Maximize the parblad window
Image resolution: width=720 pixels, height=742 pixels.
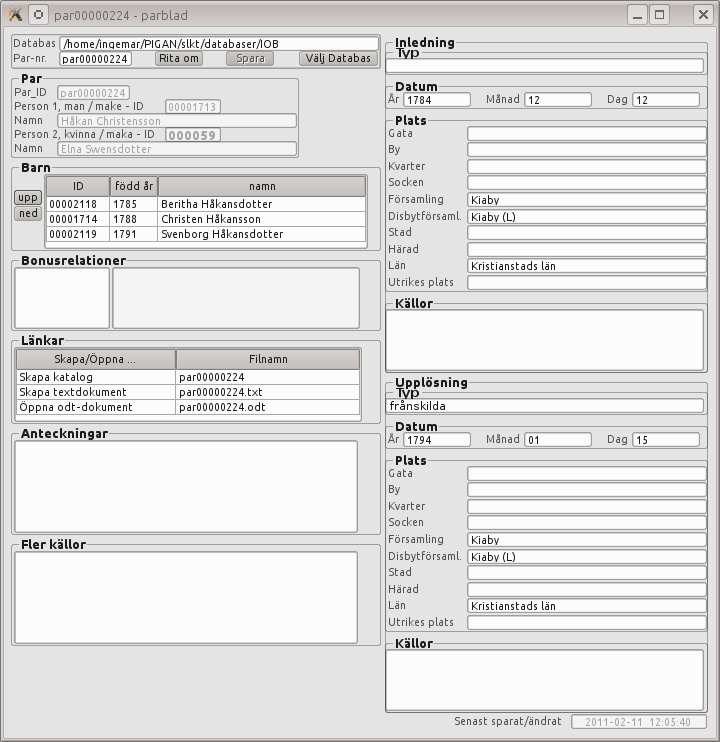coord(660,14)
